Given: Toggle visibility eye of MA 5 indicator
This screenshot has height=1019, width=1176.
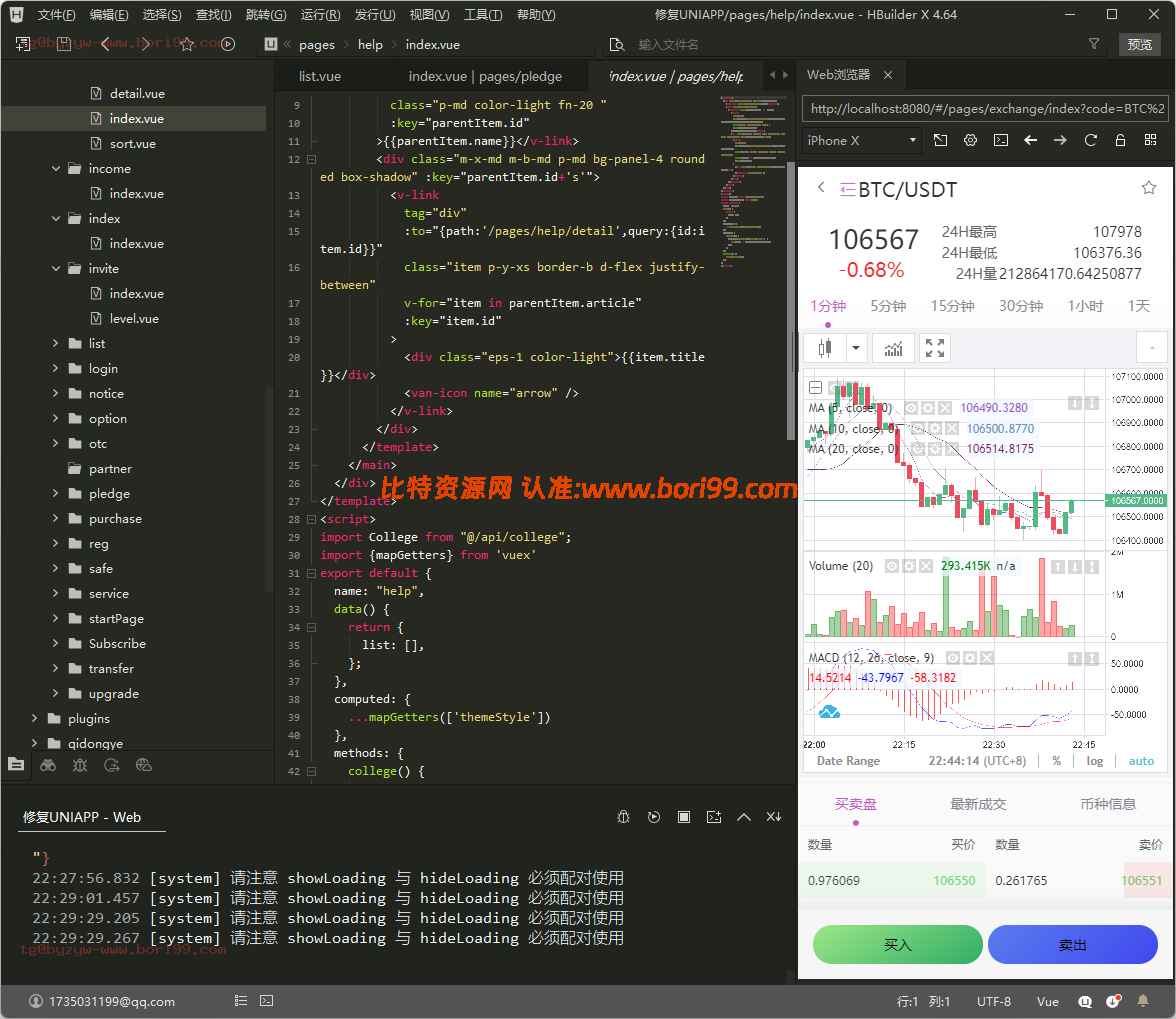Looking at the screenshot, I should [x=911, y=408].
